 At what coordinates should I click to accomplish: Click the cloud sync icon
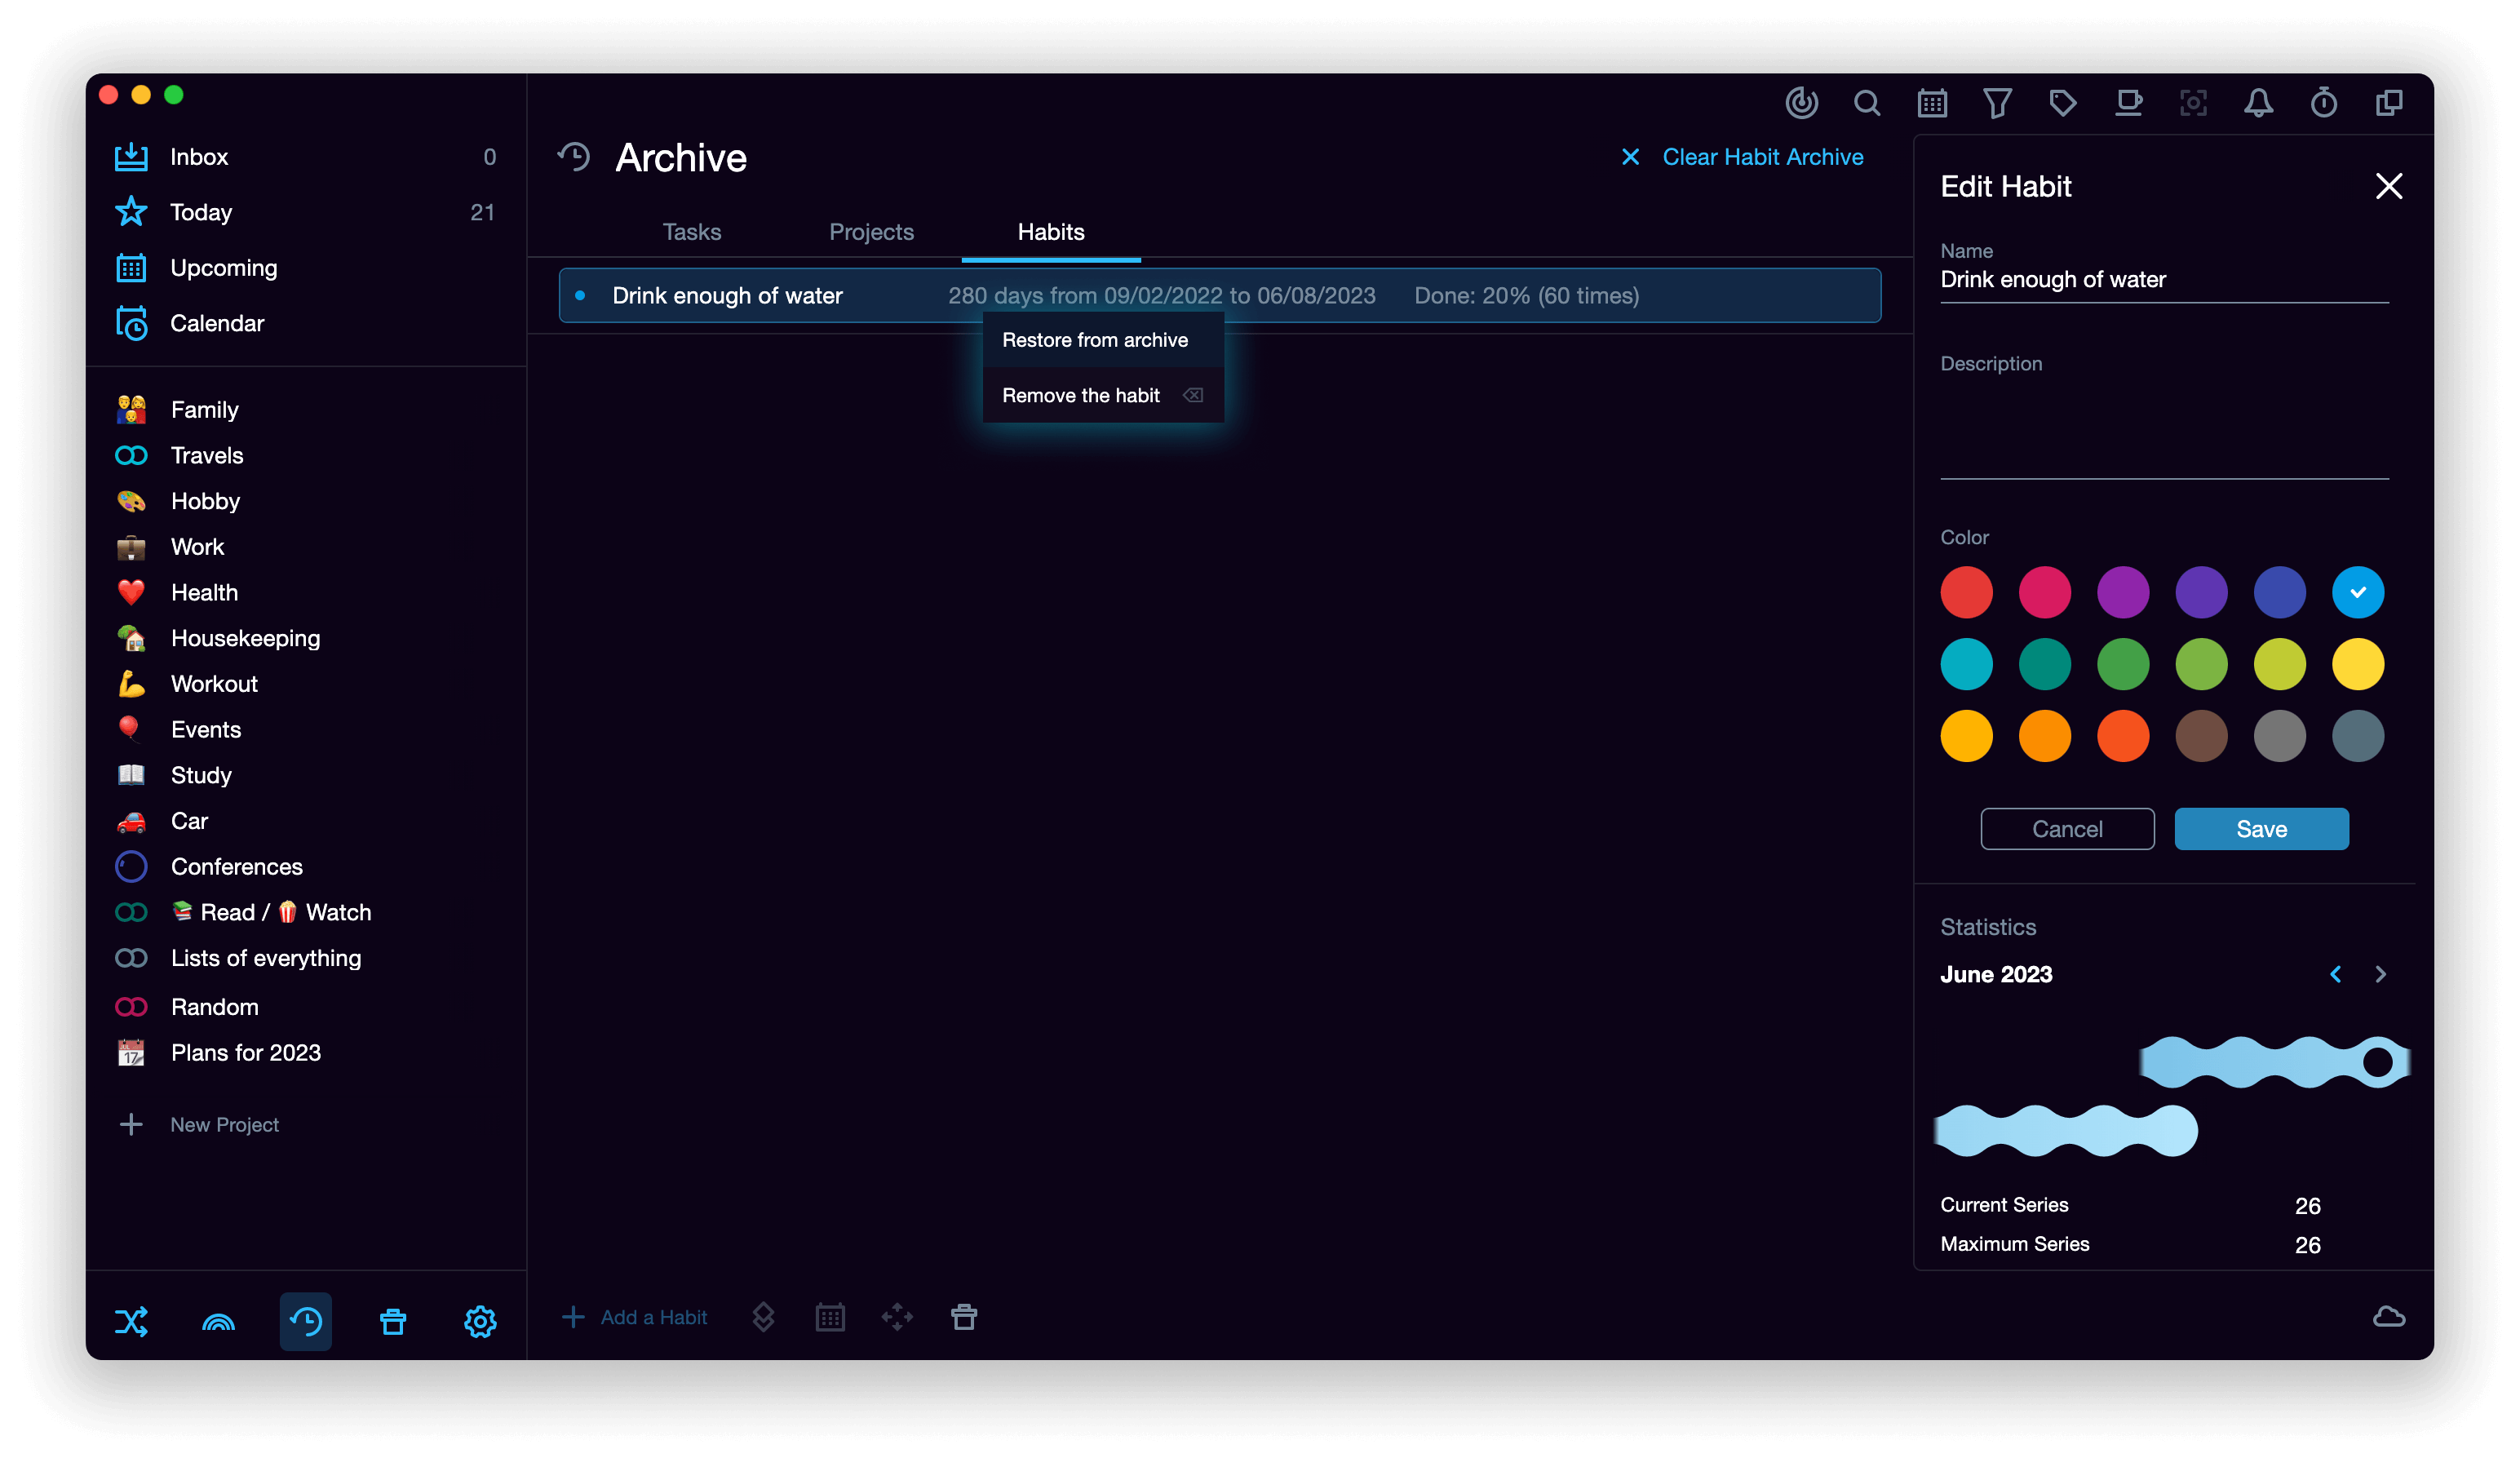2388,1316
